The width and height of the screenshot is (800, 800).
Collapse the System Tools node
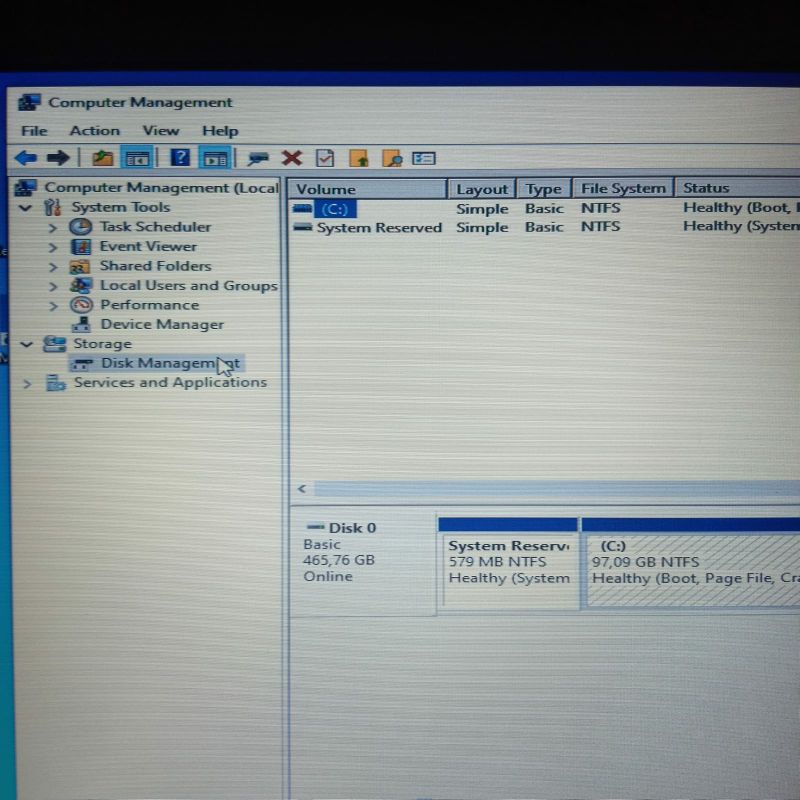[26, 207]
